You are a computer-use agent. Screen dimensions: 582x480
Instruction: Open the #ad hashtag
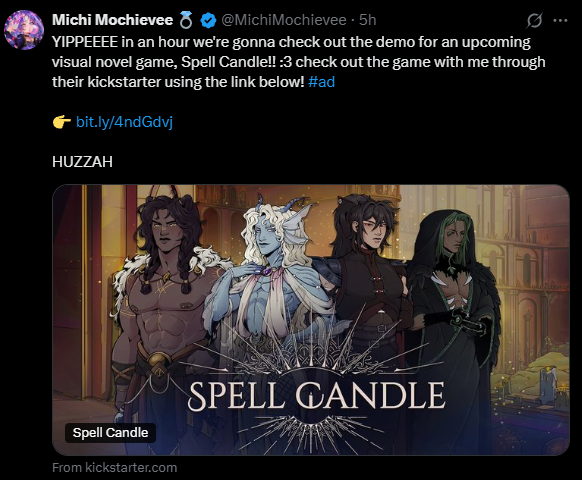(321, 82)
